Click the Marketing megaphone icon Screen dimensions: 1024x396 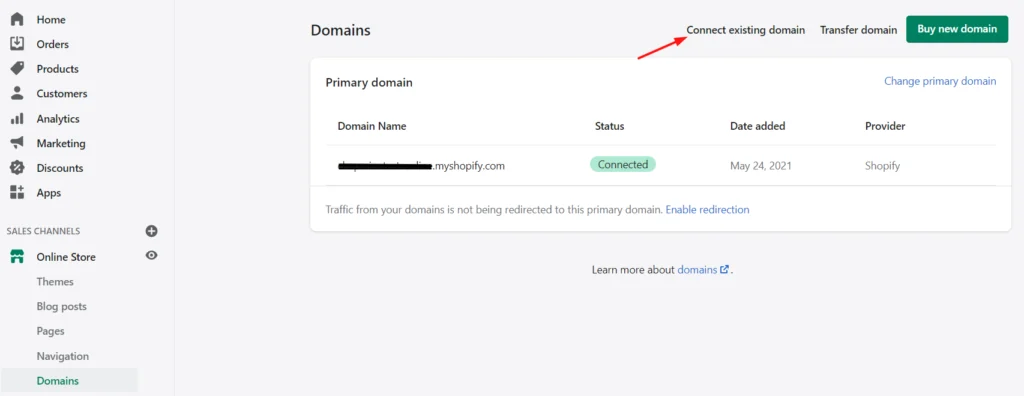[x=17, y=142]
